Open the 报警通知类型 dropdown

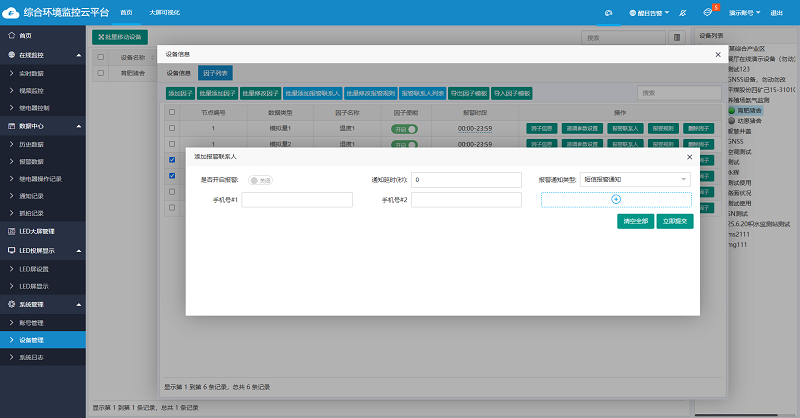(649, 180)
